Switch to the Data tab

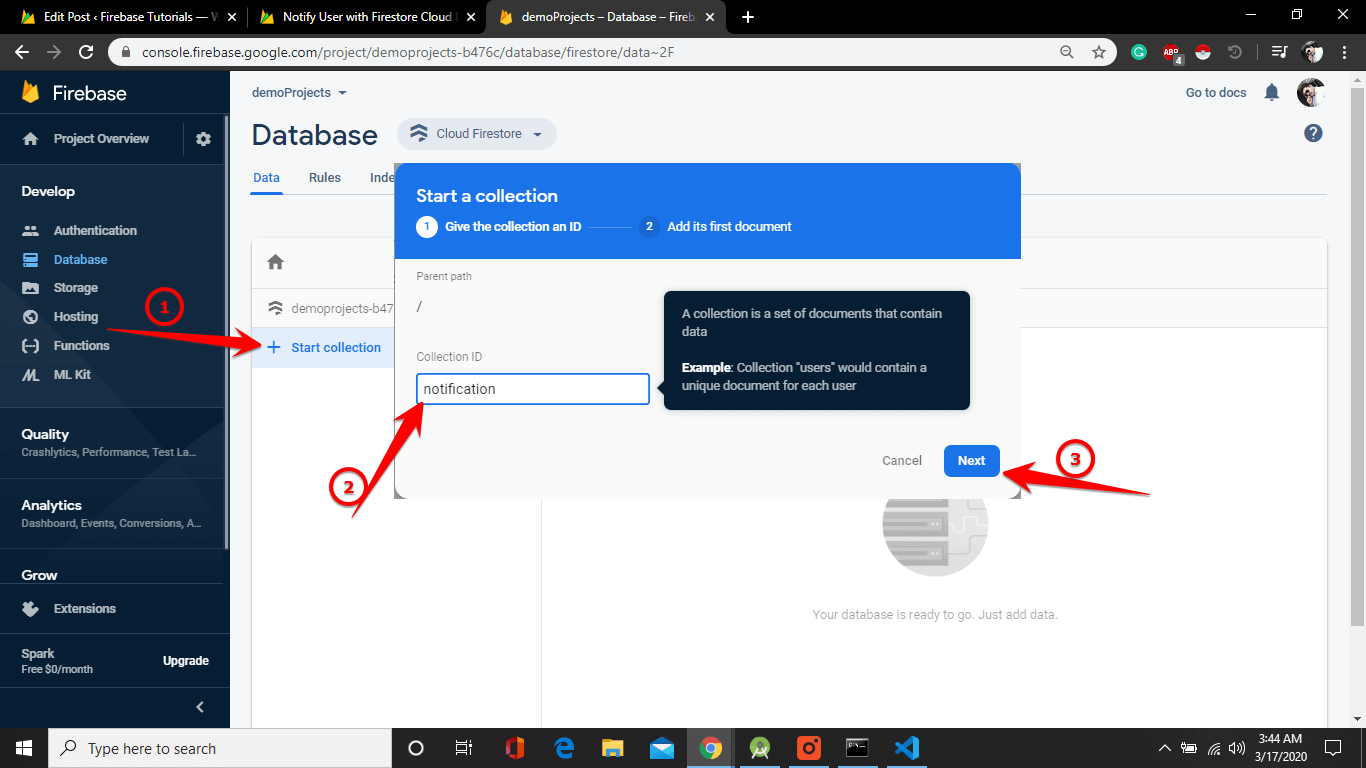266,178
